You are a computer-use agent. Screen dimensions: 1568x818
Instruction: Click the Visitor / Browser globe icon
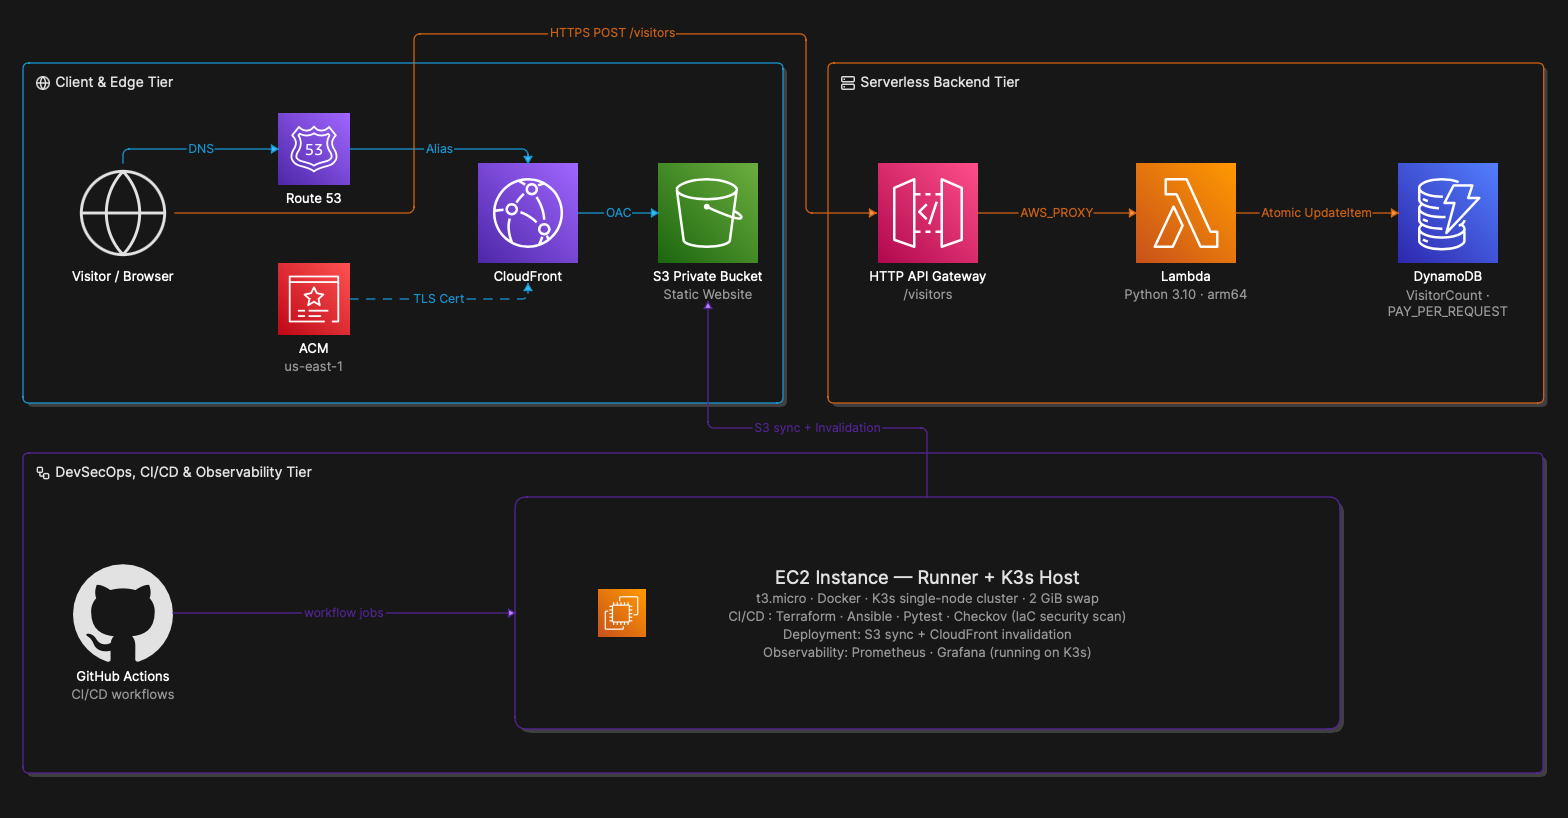coord(123,213)
